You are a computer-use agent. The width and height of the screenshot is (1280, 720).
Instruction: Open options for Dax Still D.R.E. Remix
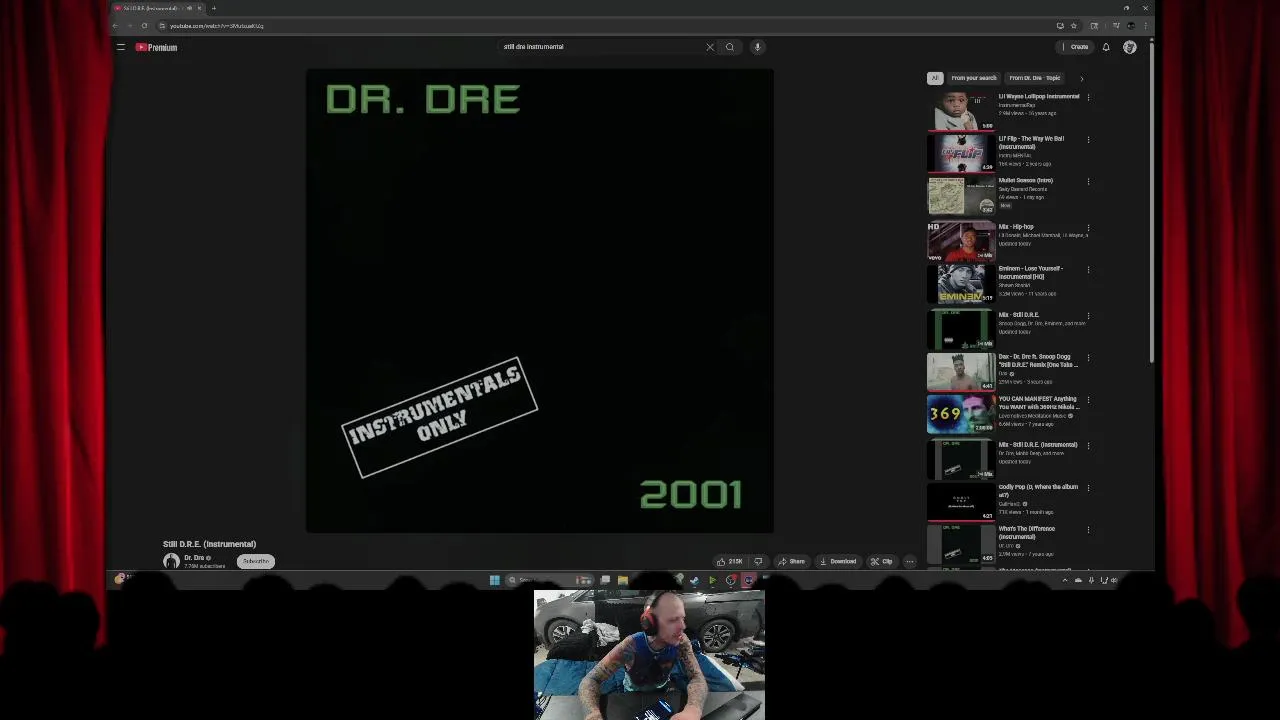pos(1088,357)
